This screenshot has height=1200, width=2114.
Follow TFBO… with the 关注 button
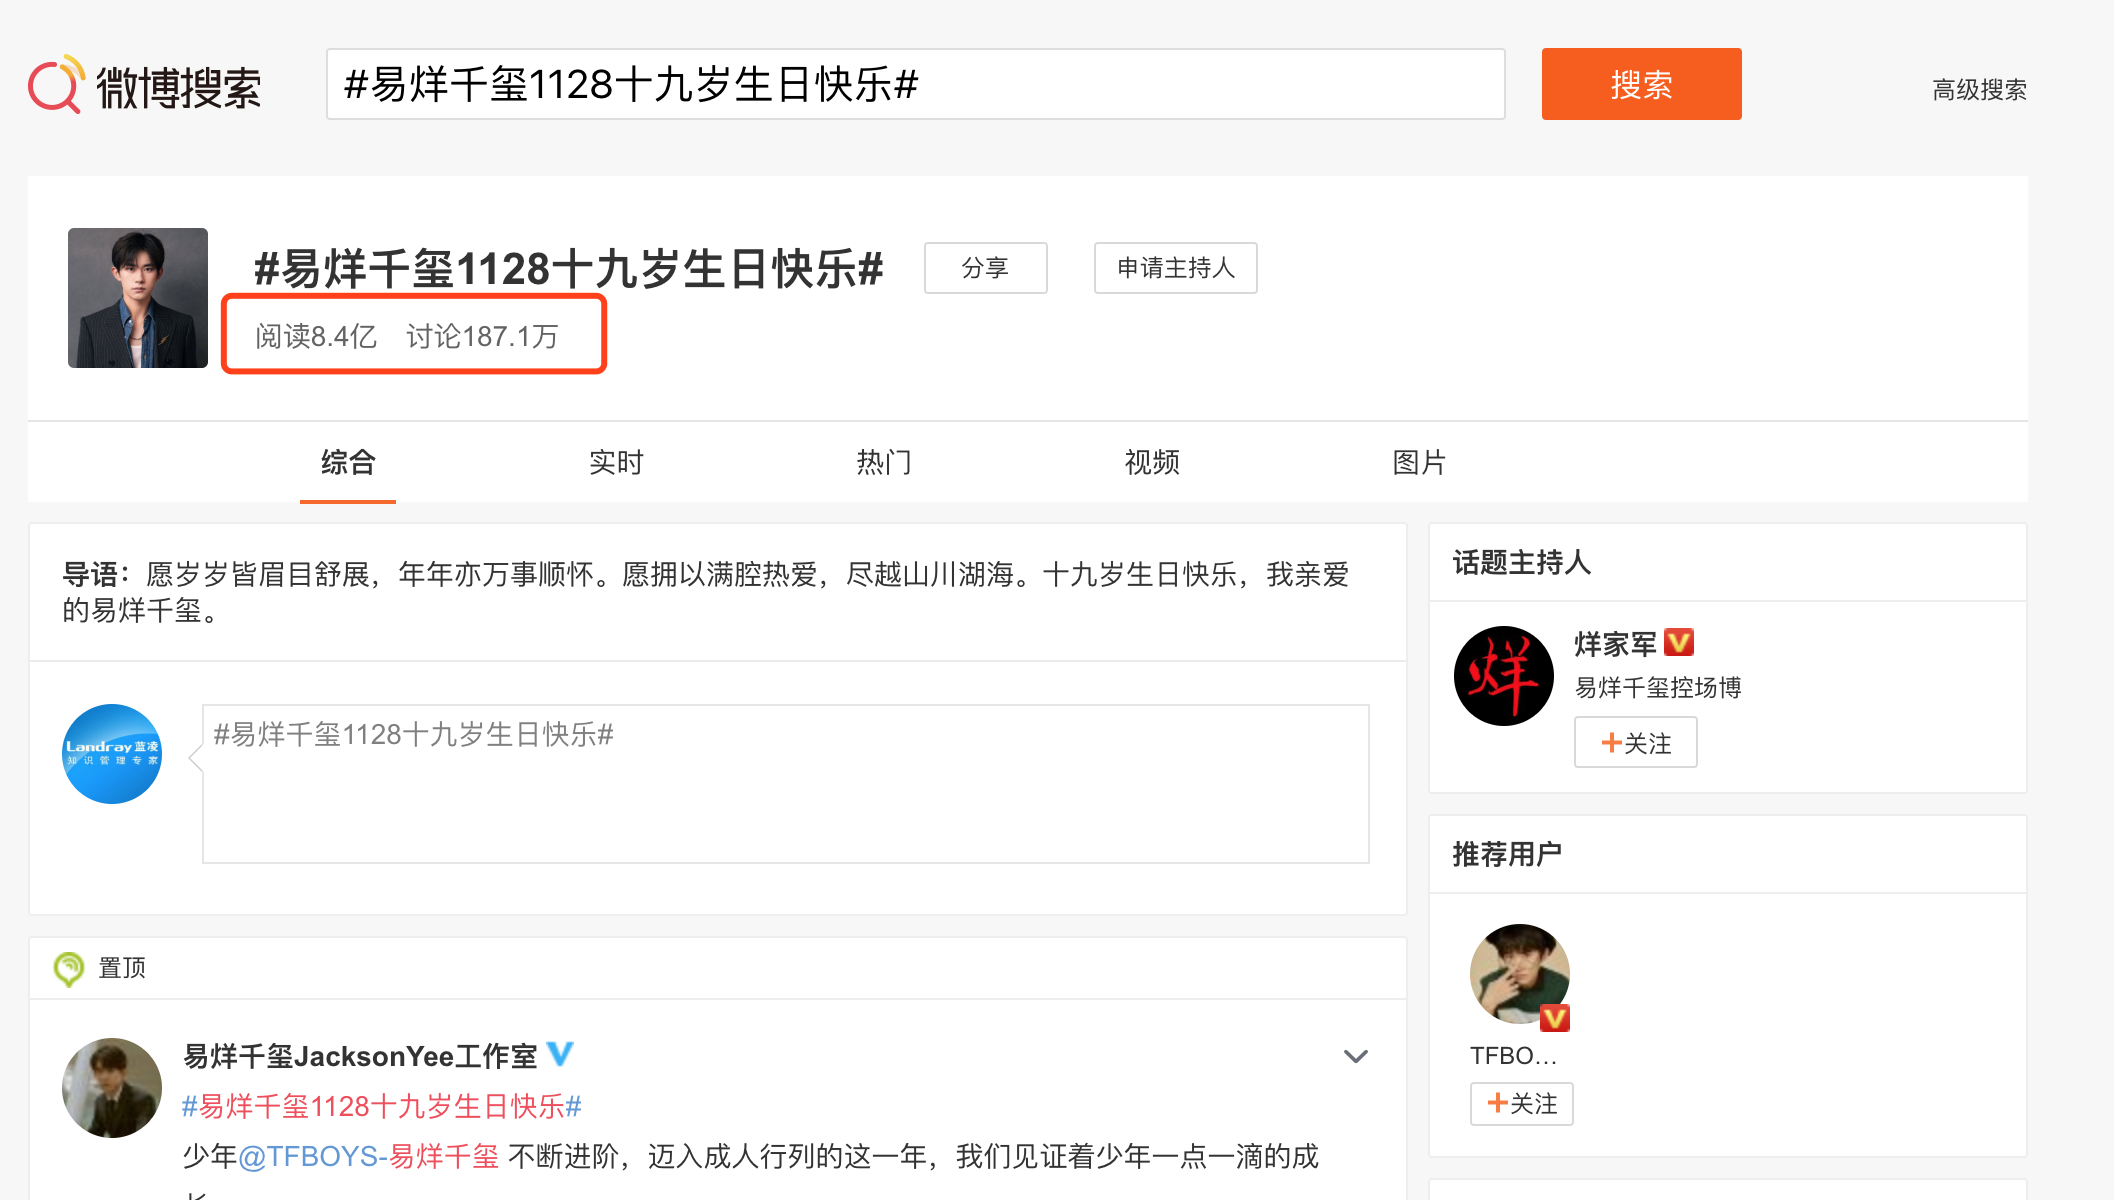click(1522, 1104)
